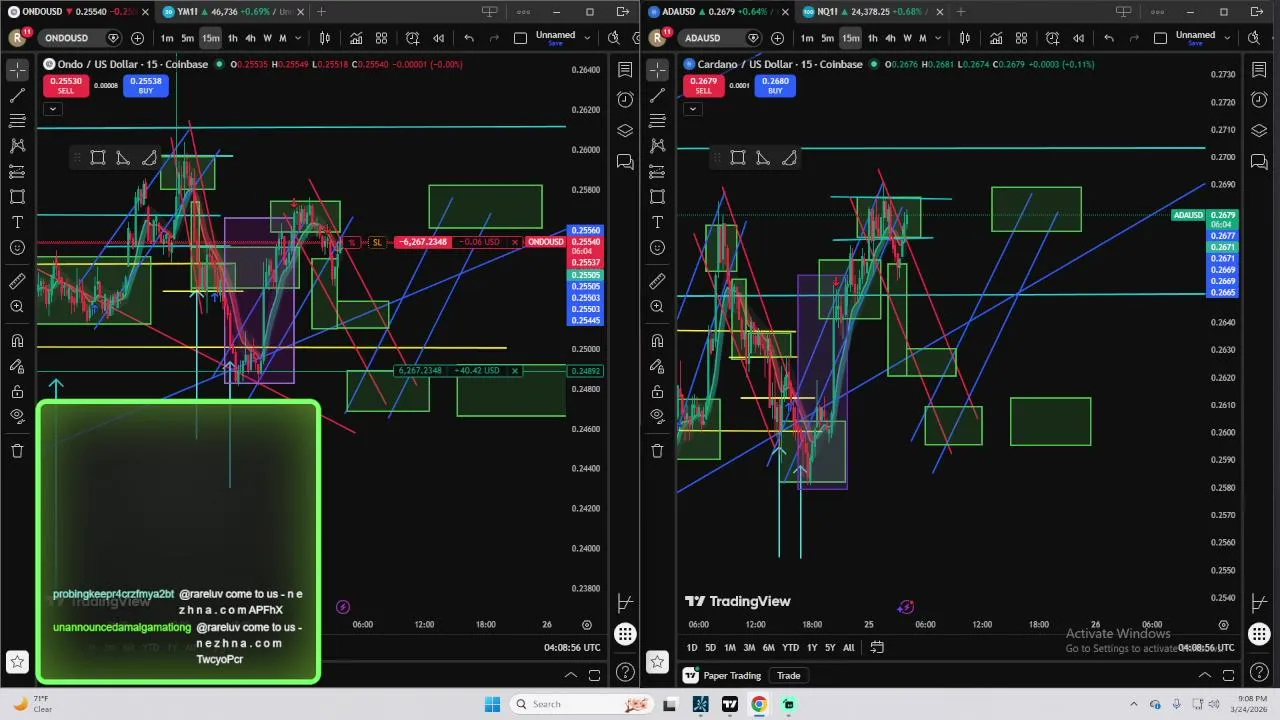Select the ruler measure tool in ONDOUSD window

coord(17,282)
